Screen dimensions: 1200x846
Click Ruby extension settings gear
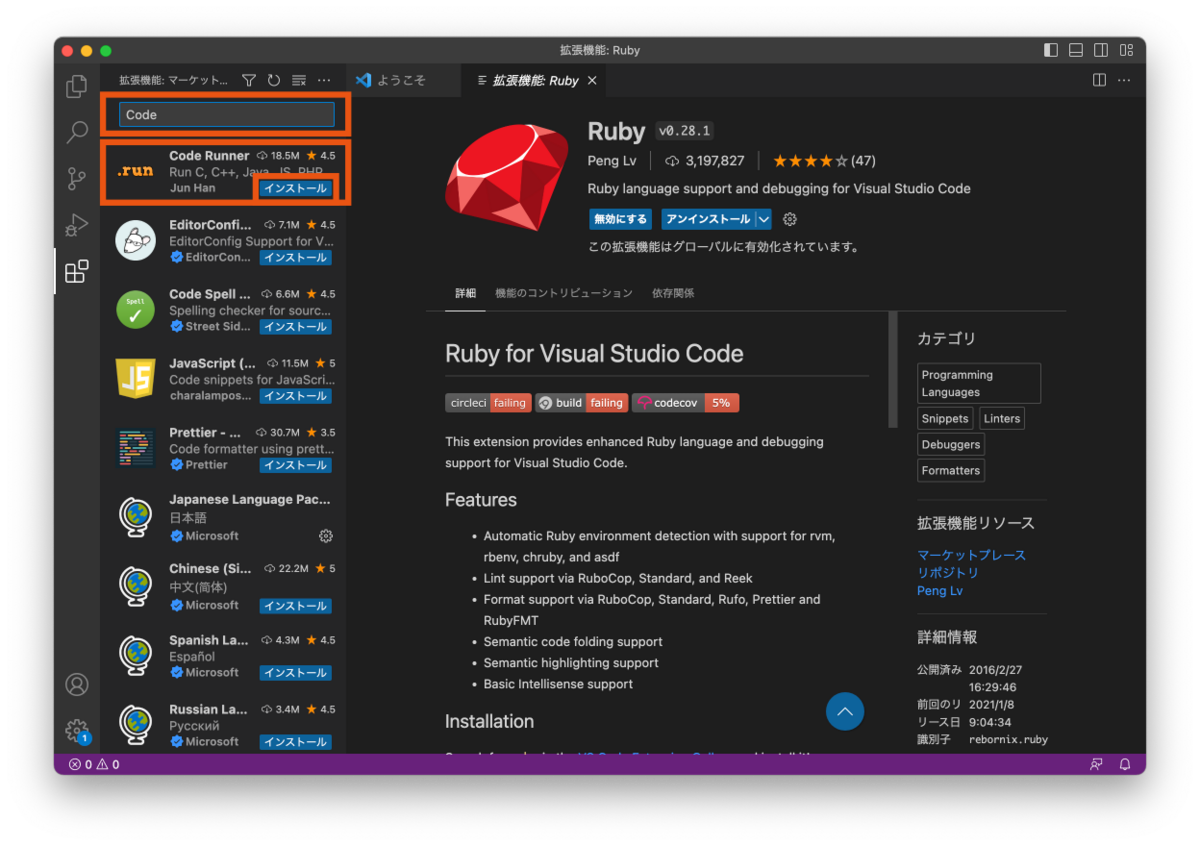point(790,219)
